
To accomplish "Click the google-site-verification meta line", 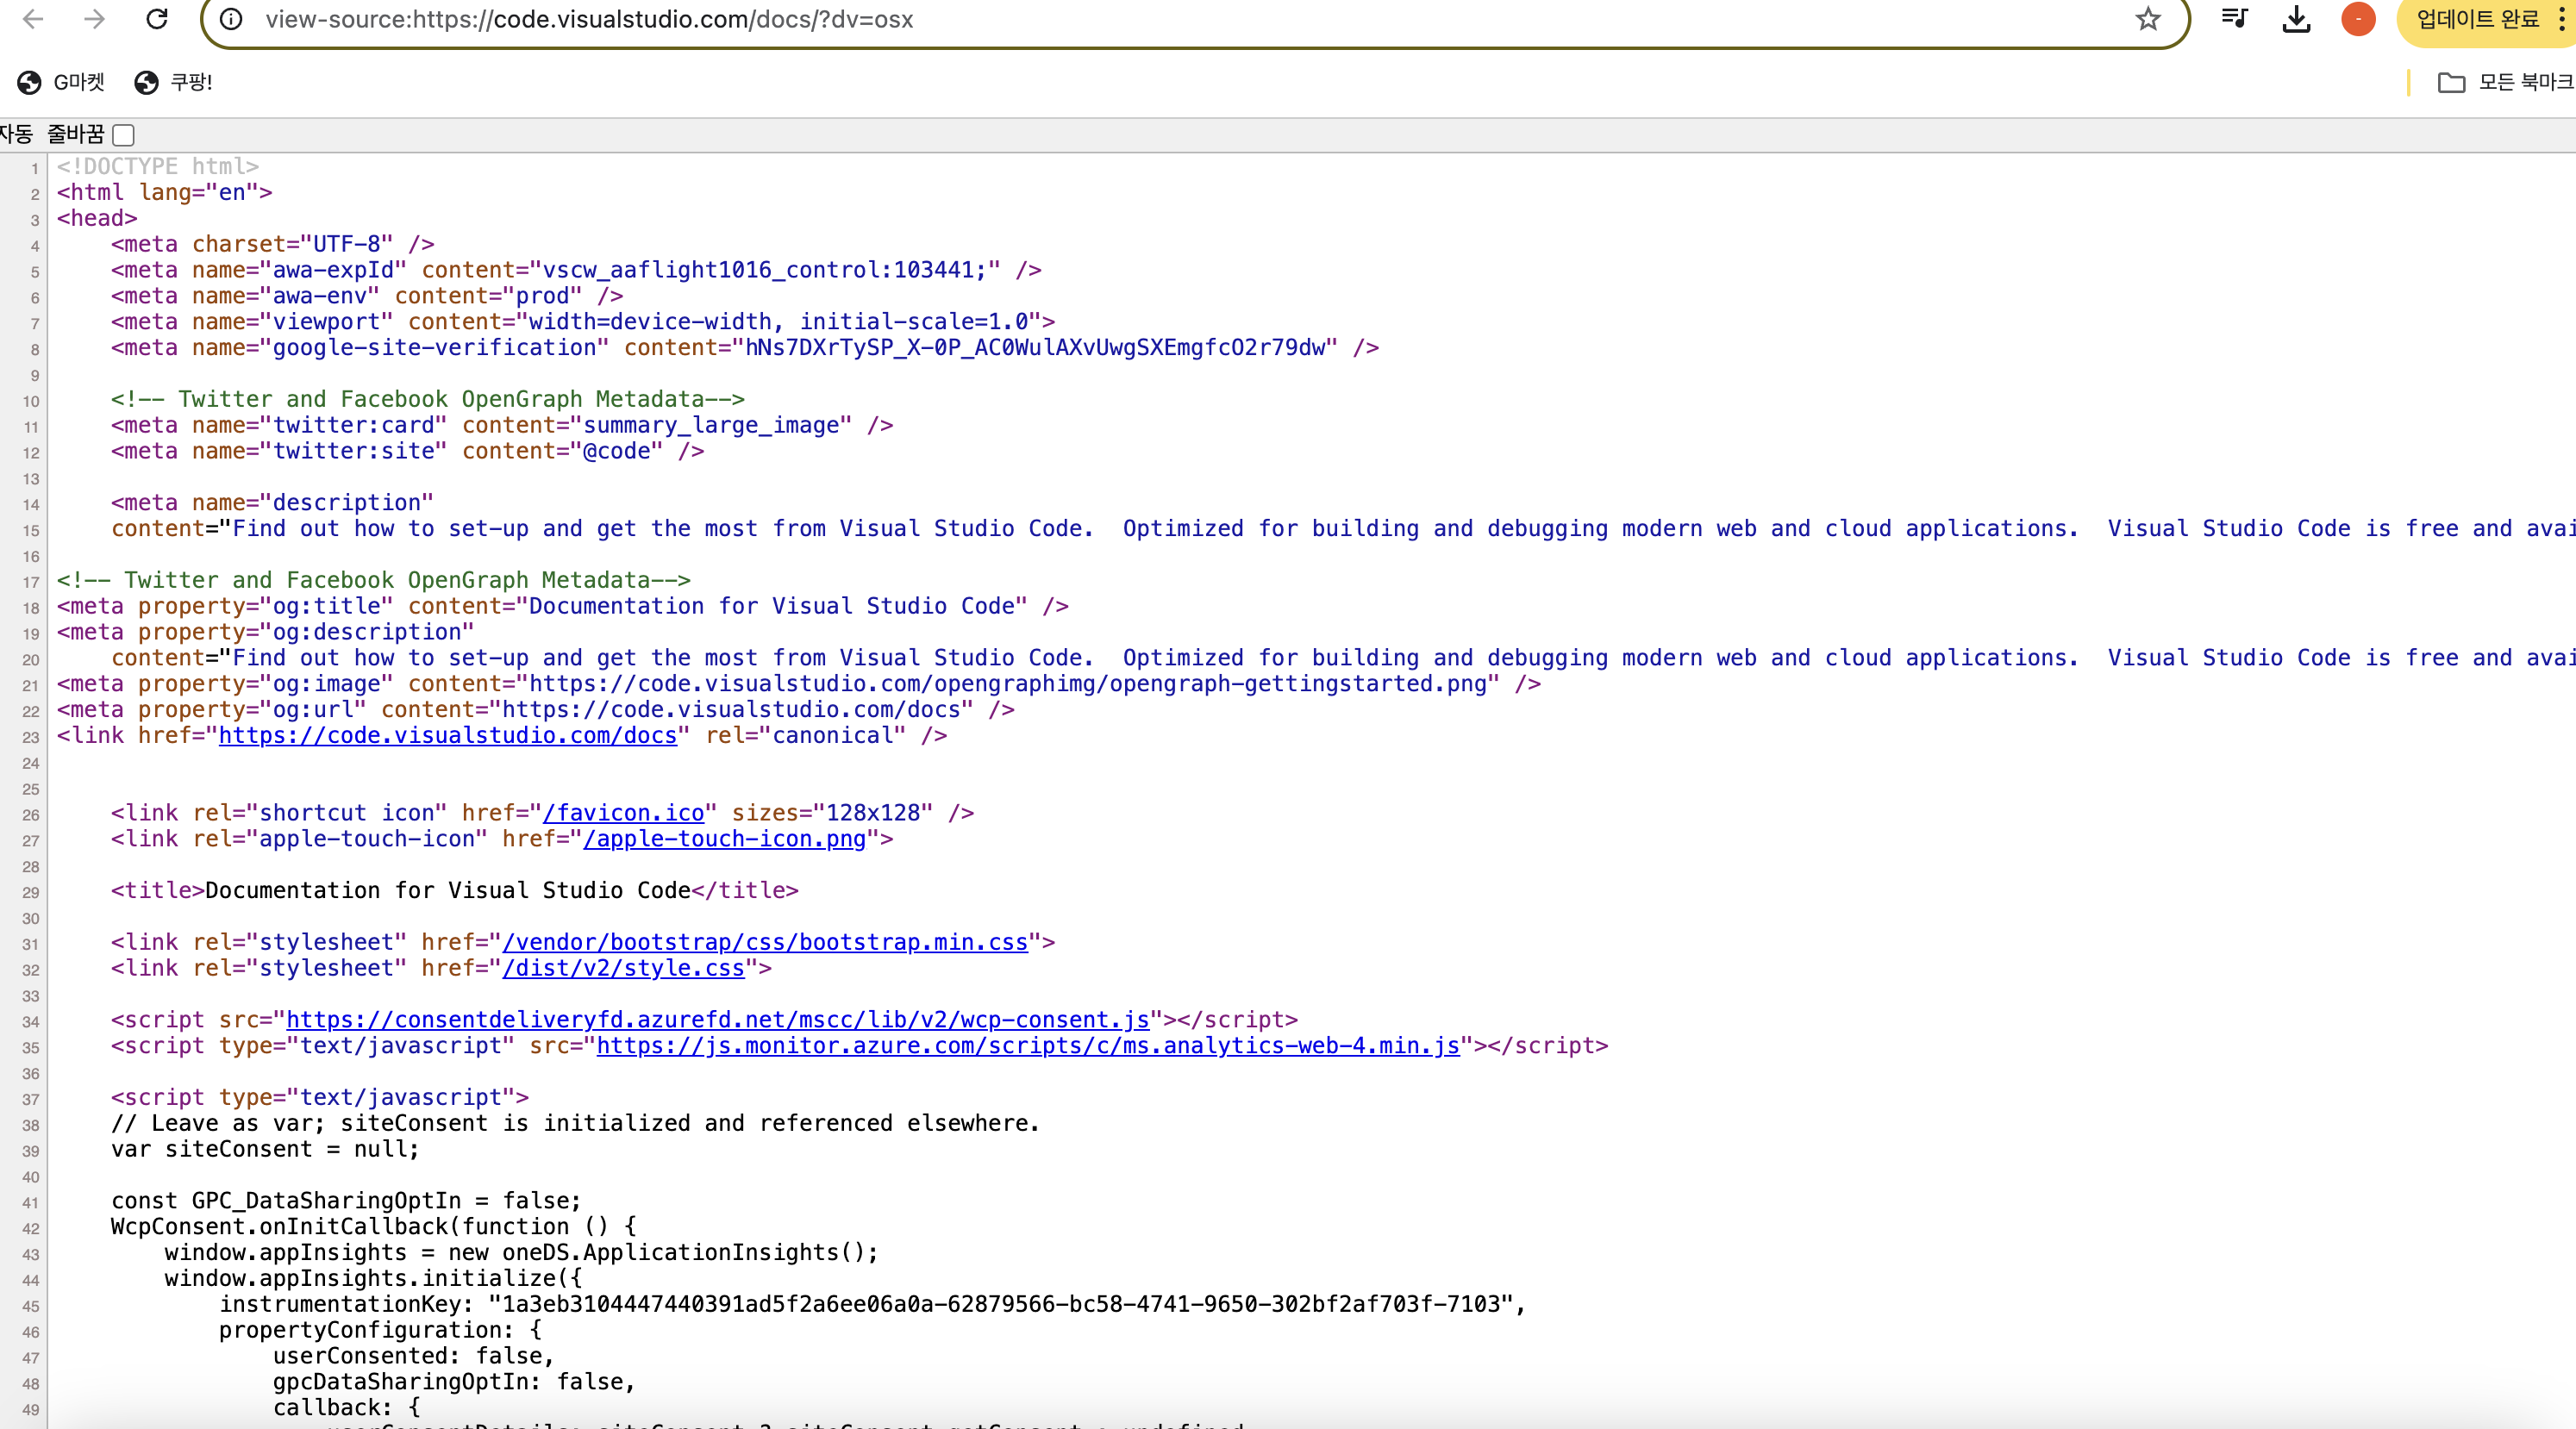I will point(745,347).
